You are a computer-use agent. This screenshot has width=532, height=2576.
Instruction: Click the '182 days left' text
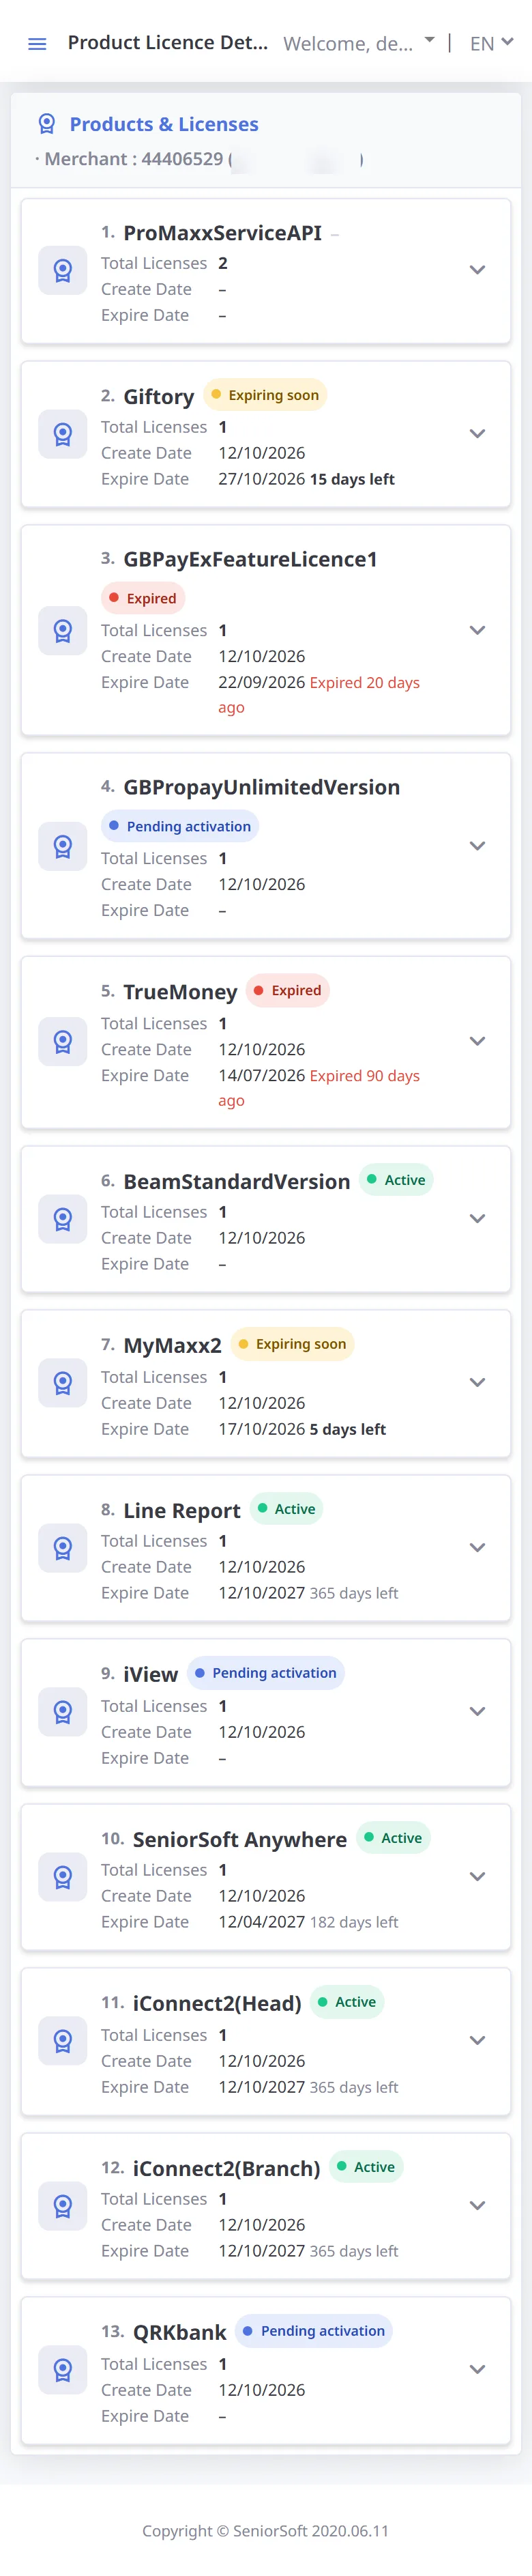(x=354, y=1923)
